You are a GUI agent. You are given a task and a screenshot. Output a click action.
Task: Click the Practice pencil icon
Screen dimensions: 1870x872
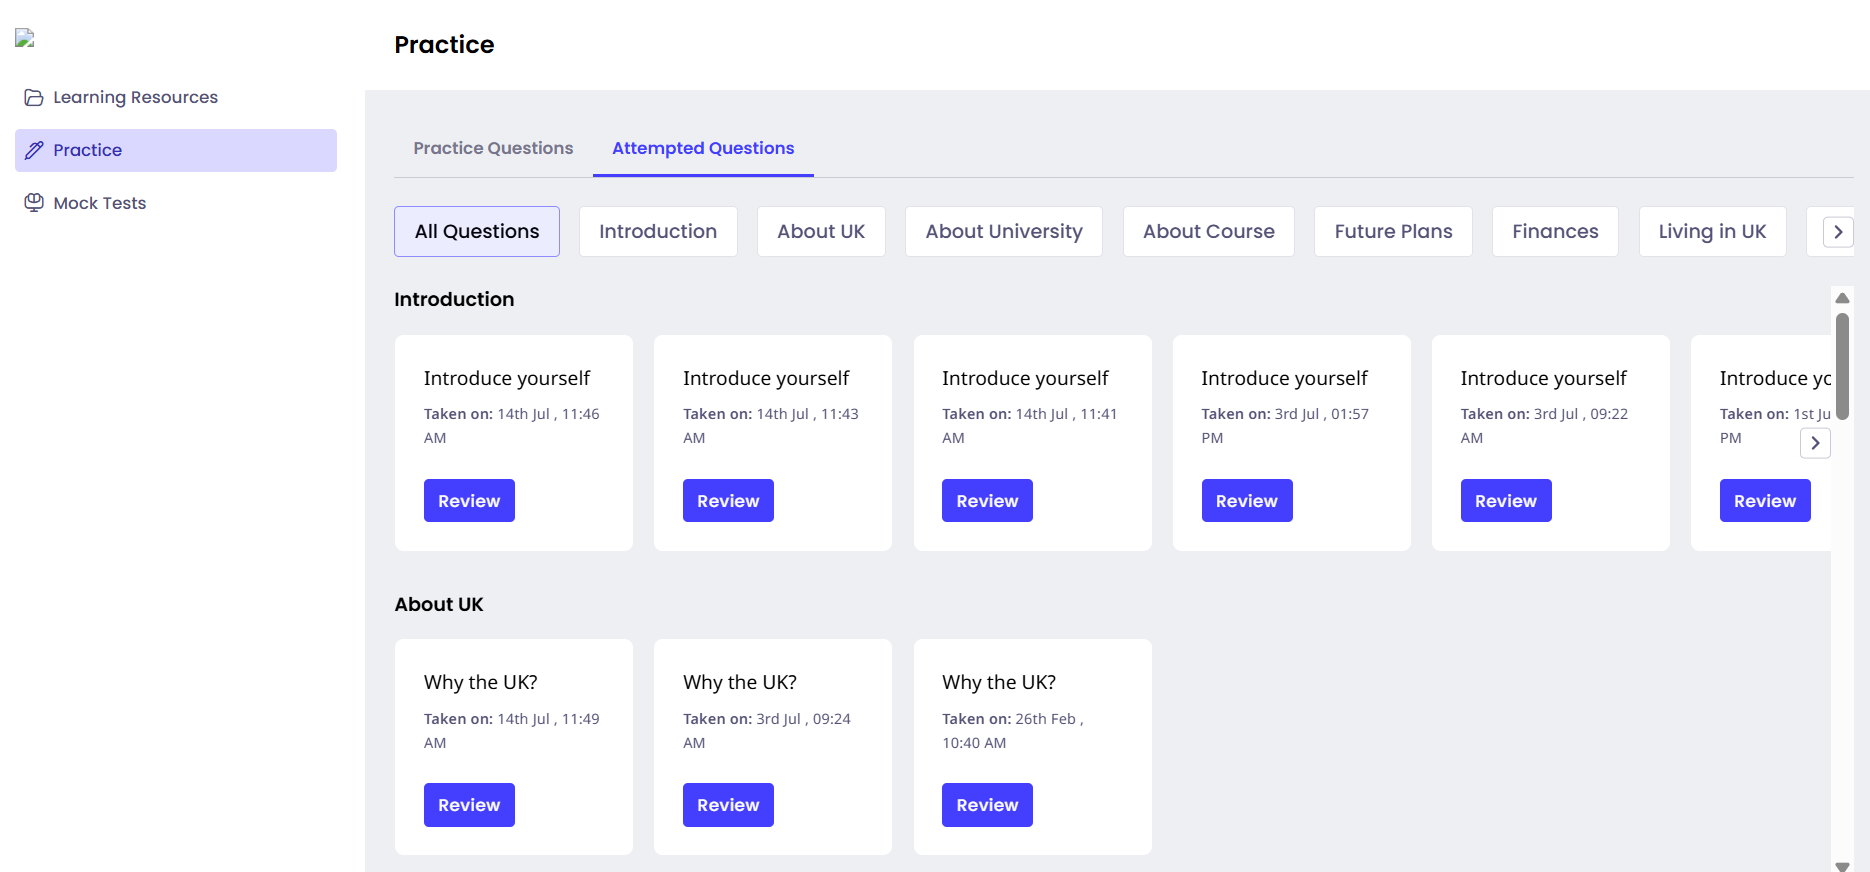coord(34,150)
